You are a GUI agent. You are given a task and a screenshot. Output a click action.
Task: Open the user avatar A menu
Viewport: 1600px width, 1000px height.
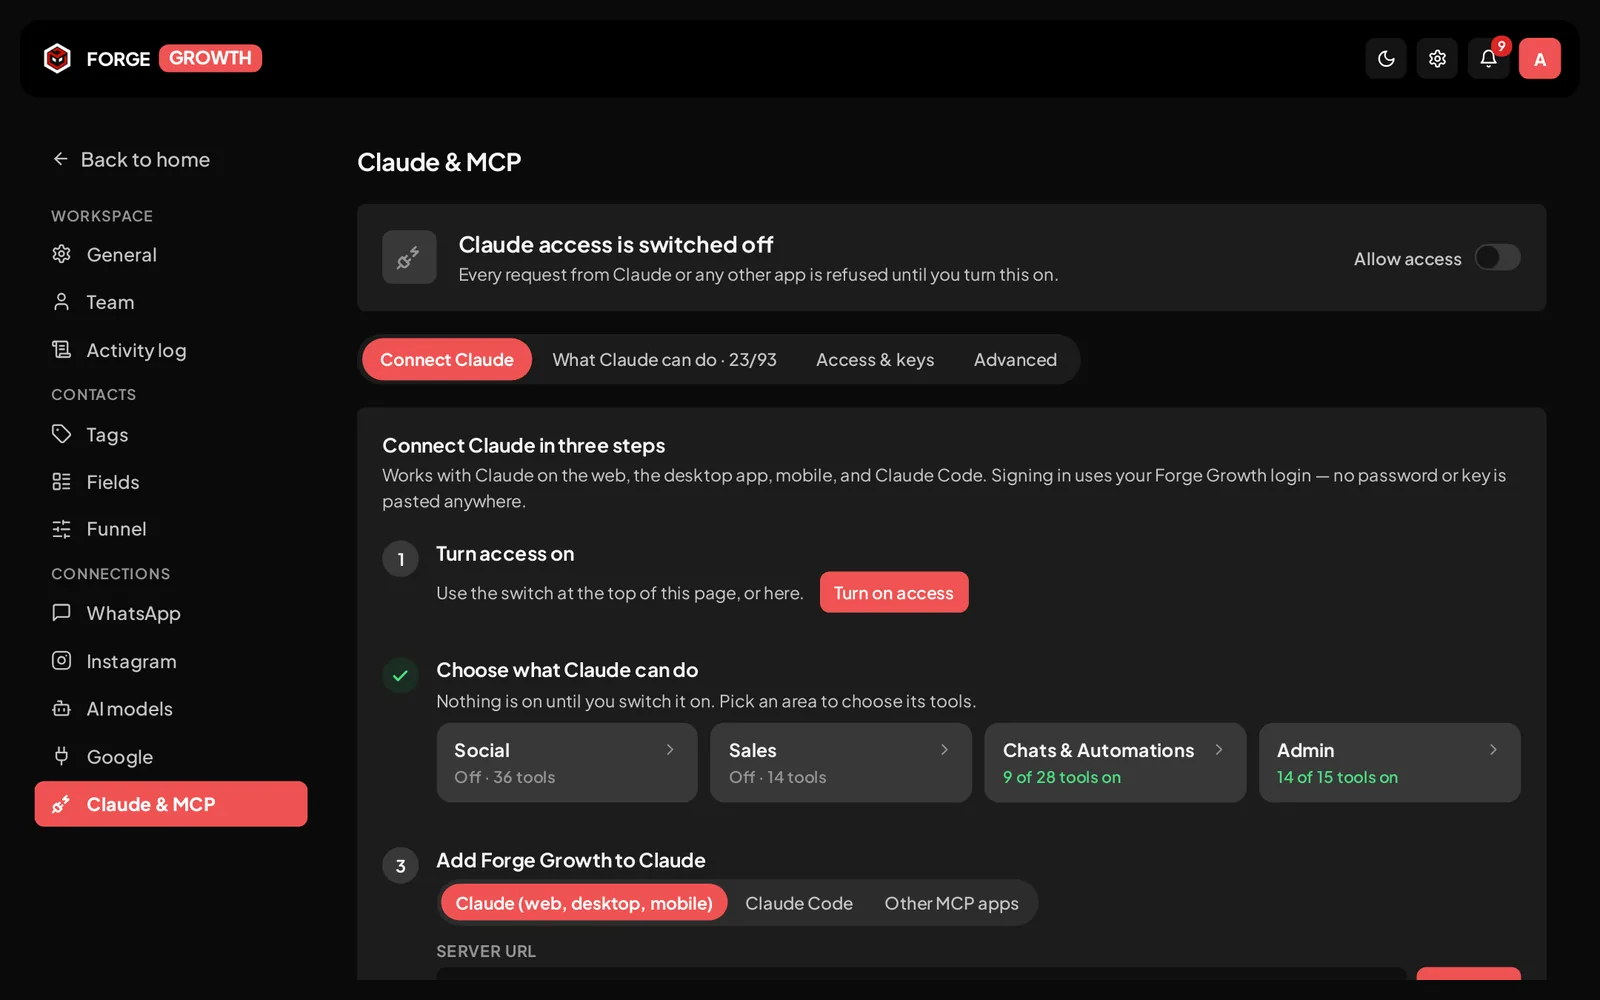pyautogui.click(x=1540, y=59)
